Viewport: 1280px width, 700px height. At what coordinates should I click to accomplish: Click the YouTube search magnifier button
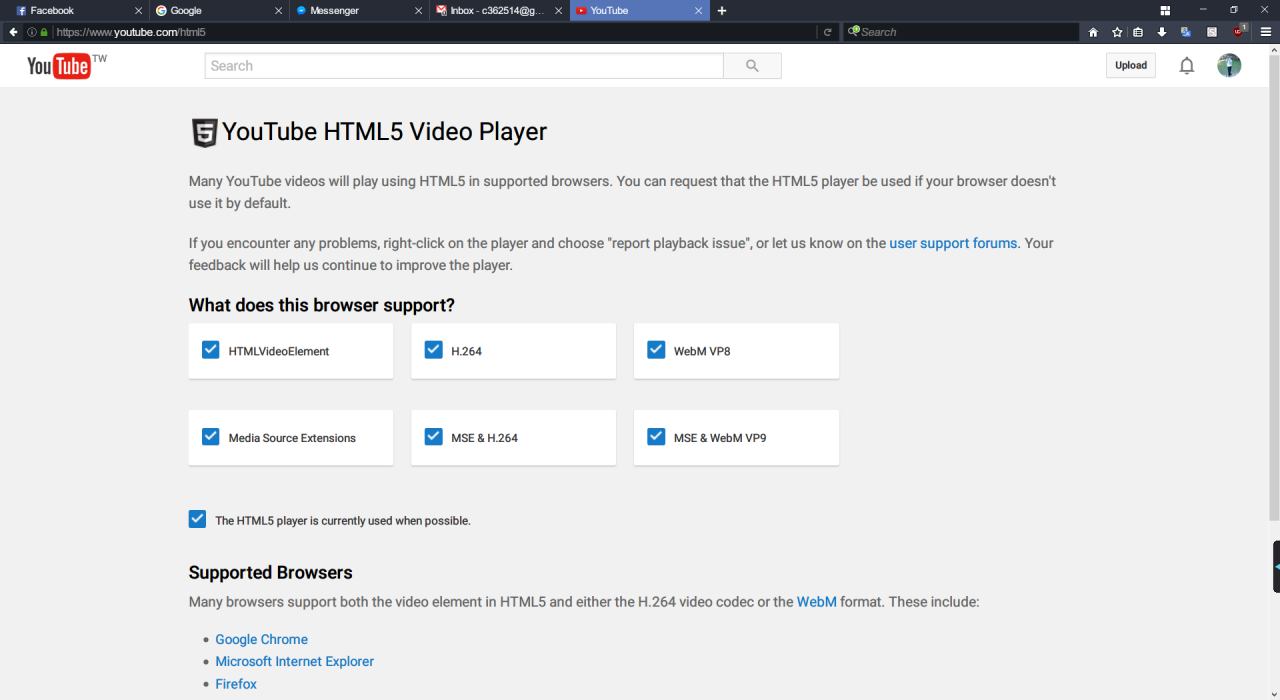coord(752,66)
